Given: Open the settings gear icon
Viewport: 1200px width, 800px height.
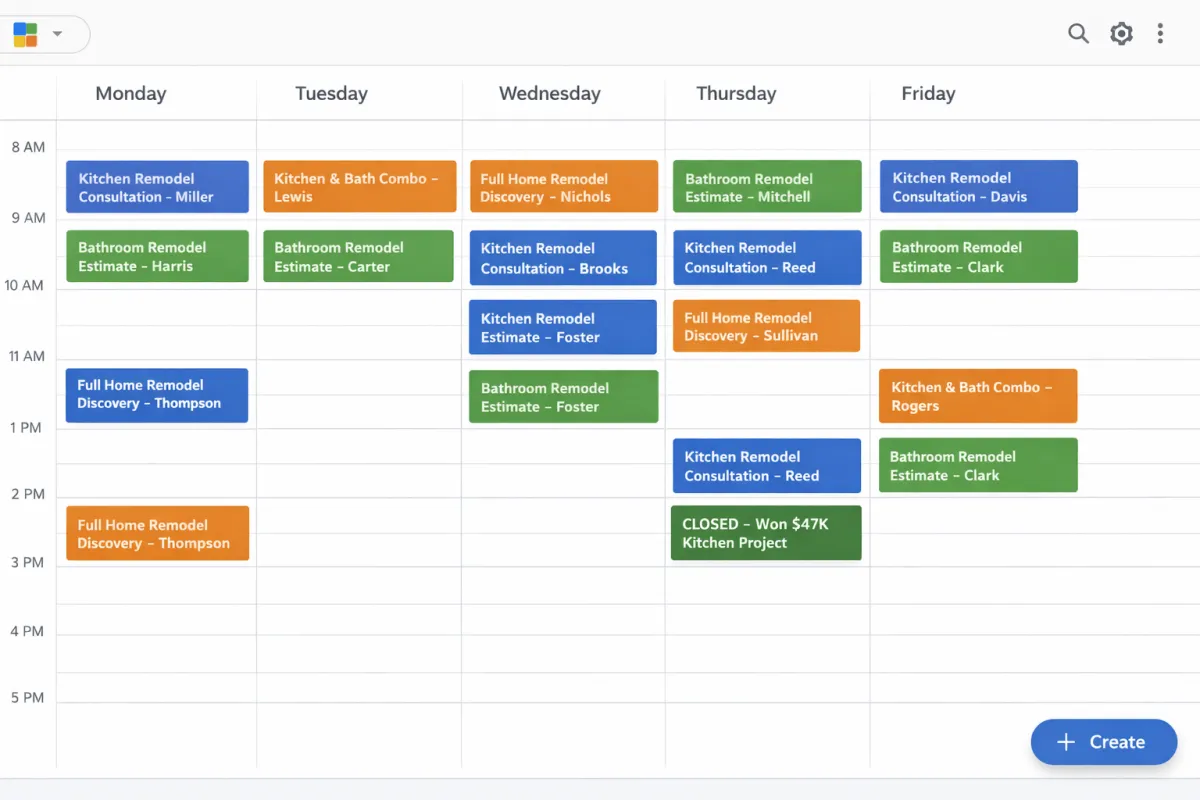Looking at the screenshot, I should 1121,34.
